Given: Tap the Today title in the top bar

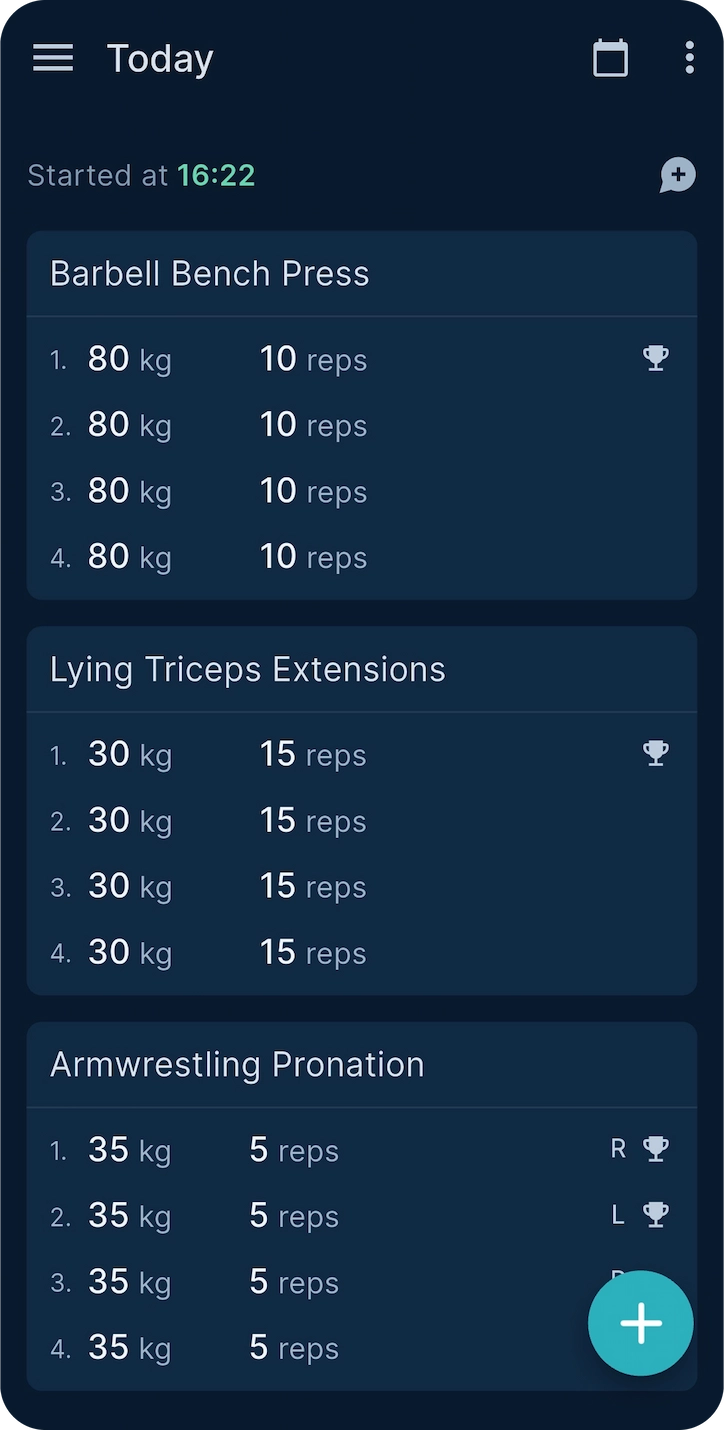Looking at the screenshot, I should click(160, 58).
